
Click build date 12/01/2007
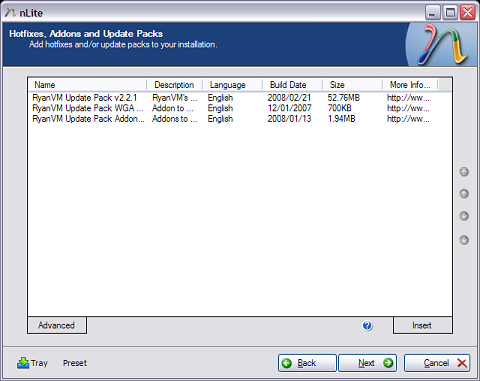click(x=289, y=108)
